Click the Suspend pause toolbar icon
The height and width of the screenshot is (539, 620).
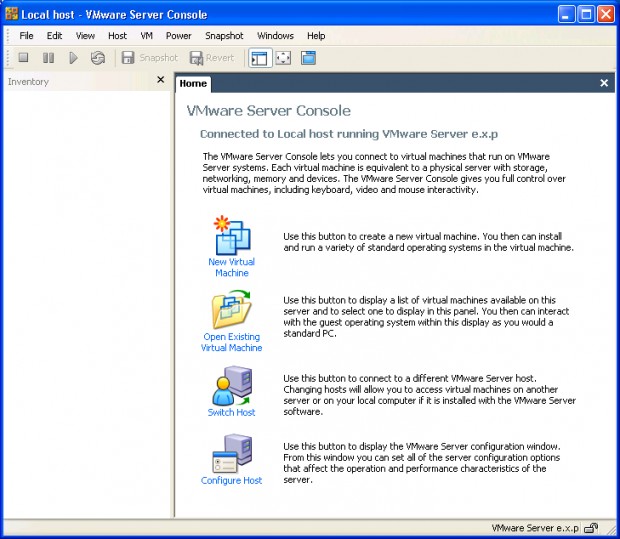48,58
